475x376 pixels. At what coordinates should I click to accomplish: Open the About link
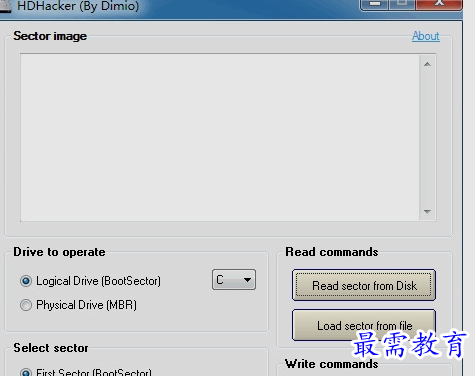click(426, 36)
